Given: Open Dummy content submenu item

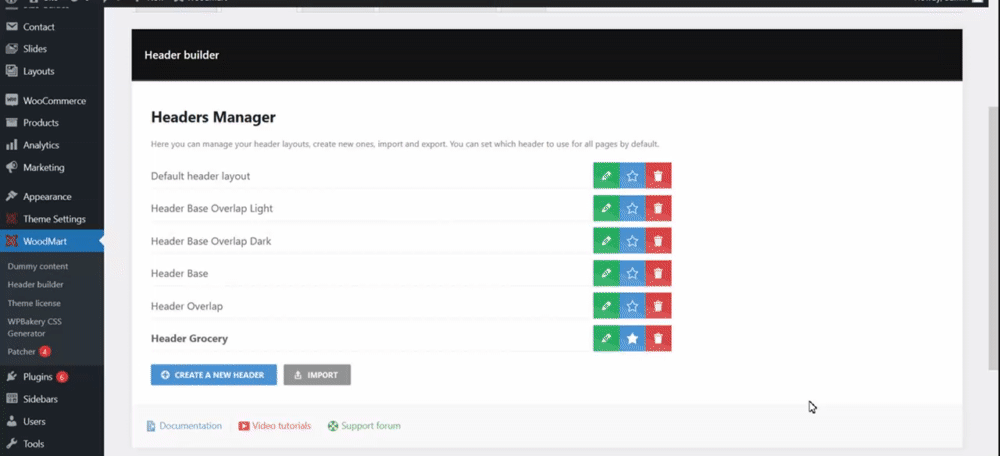Looking at the screenshot, I should (38, 266).
